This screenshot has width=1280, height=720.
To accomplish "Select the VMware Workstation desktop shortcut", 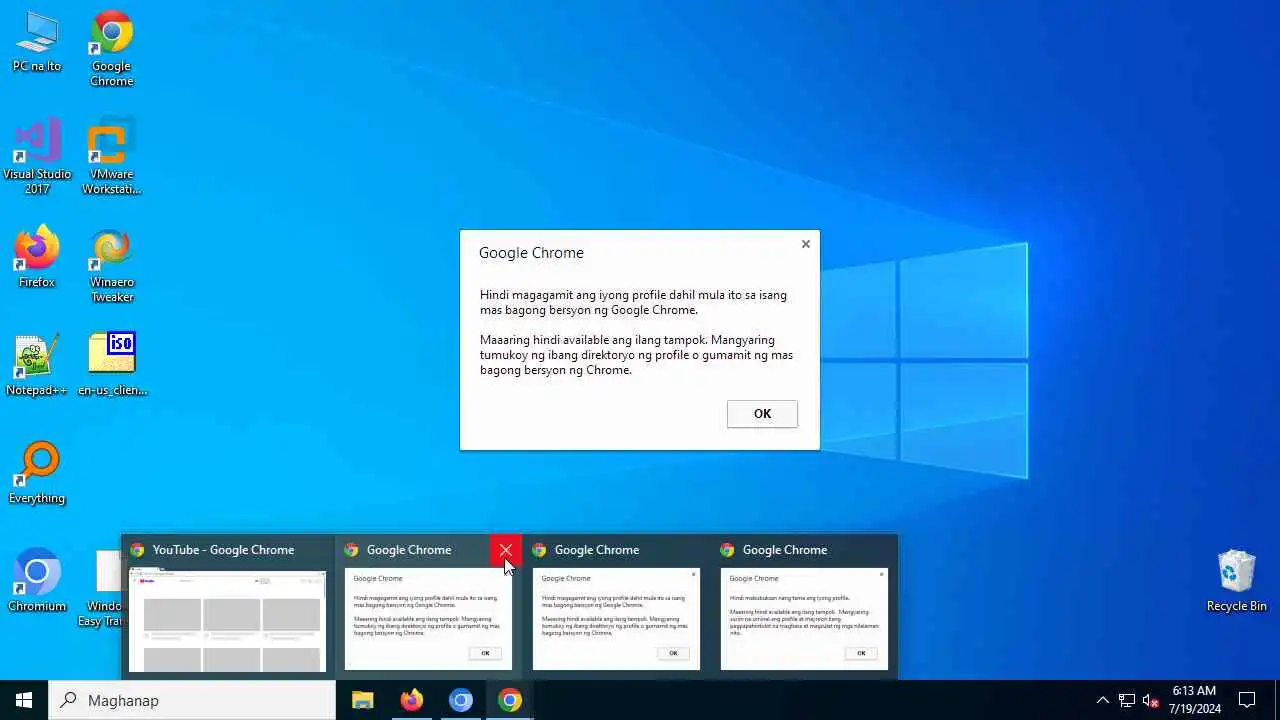I will [111, 156].
